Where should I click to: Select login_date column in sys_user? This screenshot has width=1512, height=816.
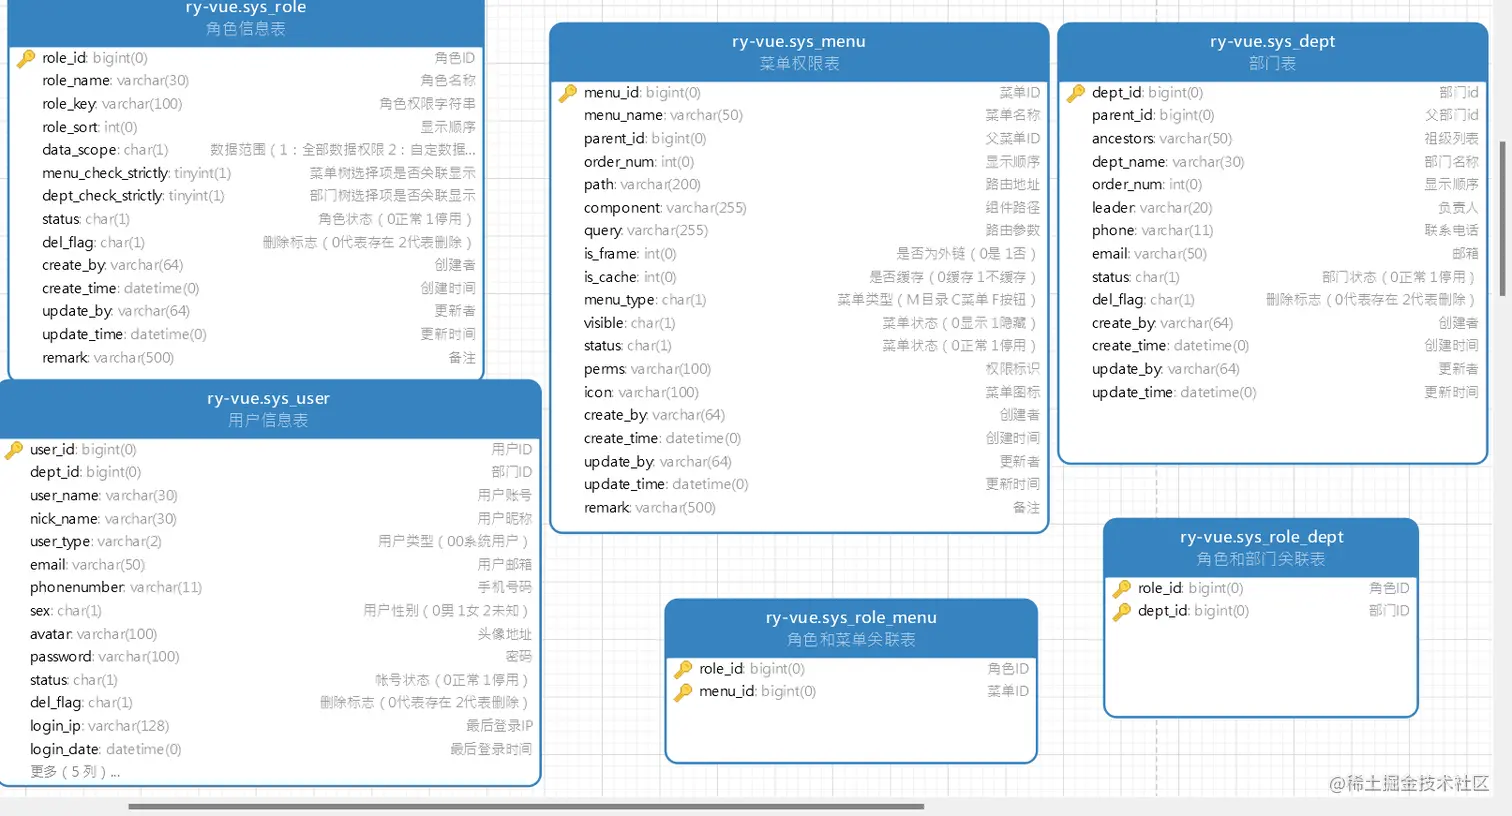pos(269,749)
